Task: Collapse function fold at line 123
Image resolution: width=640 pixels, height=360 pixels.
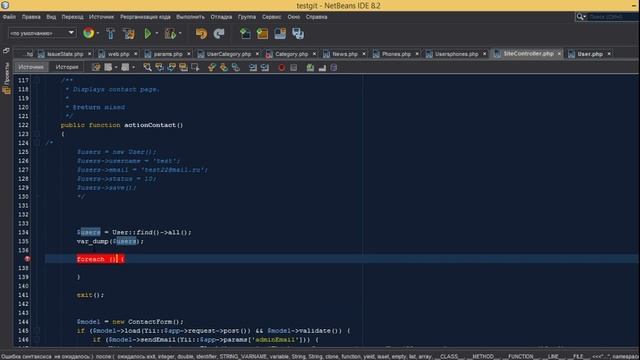Action: [37, 134]
